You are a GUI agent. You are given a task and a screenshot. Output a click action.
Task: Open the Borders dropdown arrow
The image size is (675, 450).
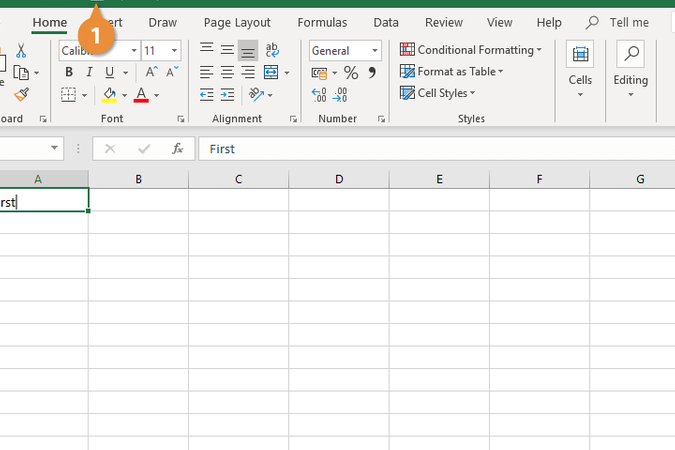84,95
